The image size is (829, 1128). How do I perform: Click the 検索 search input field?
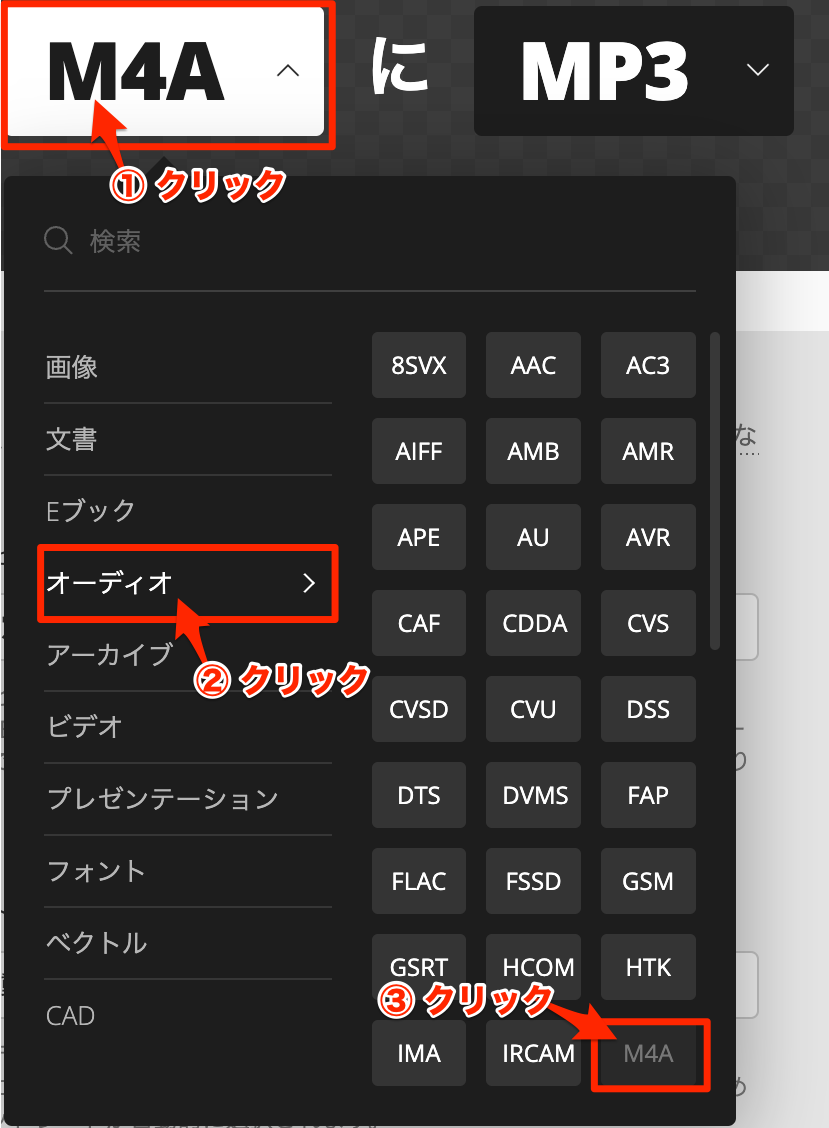(x=150, y=240)
